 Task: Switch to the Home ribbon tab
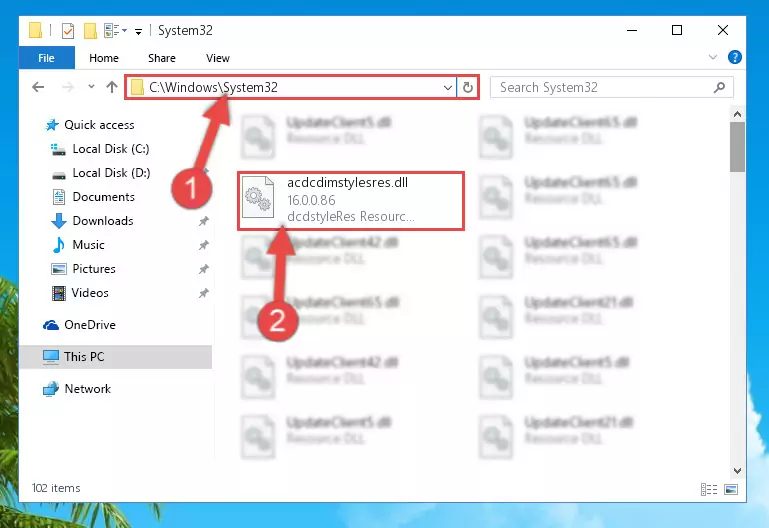tap(103, 58)
